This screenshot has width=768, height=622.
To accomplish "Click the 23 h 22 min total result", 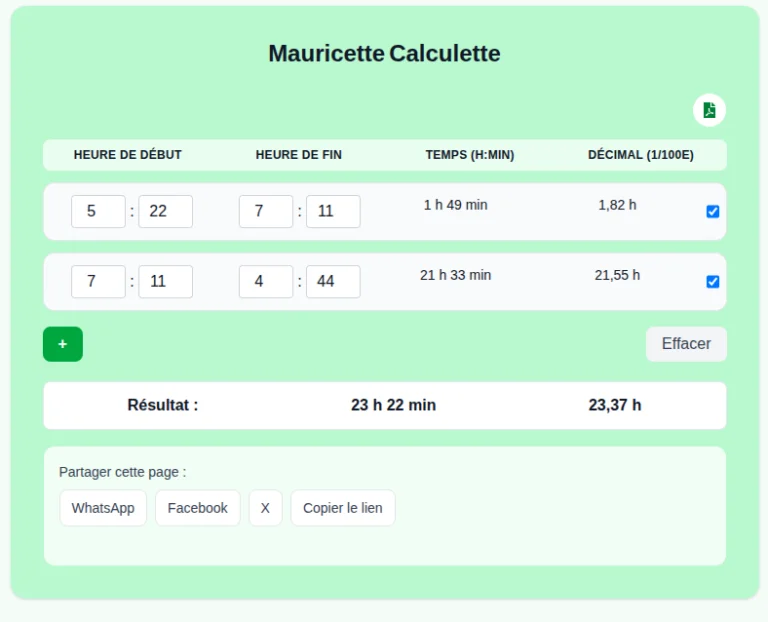I will tap(393, 405).
